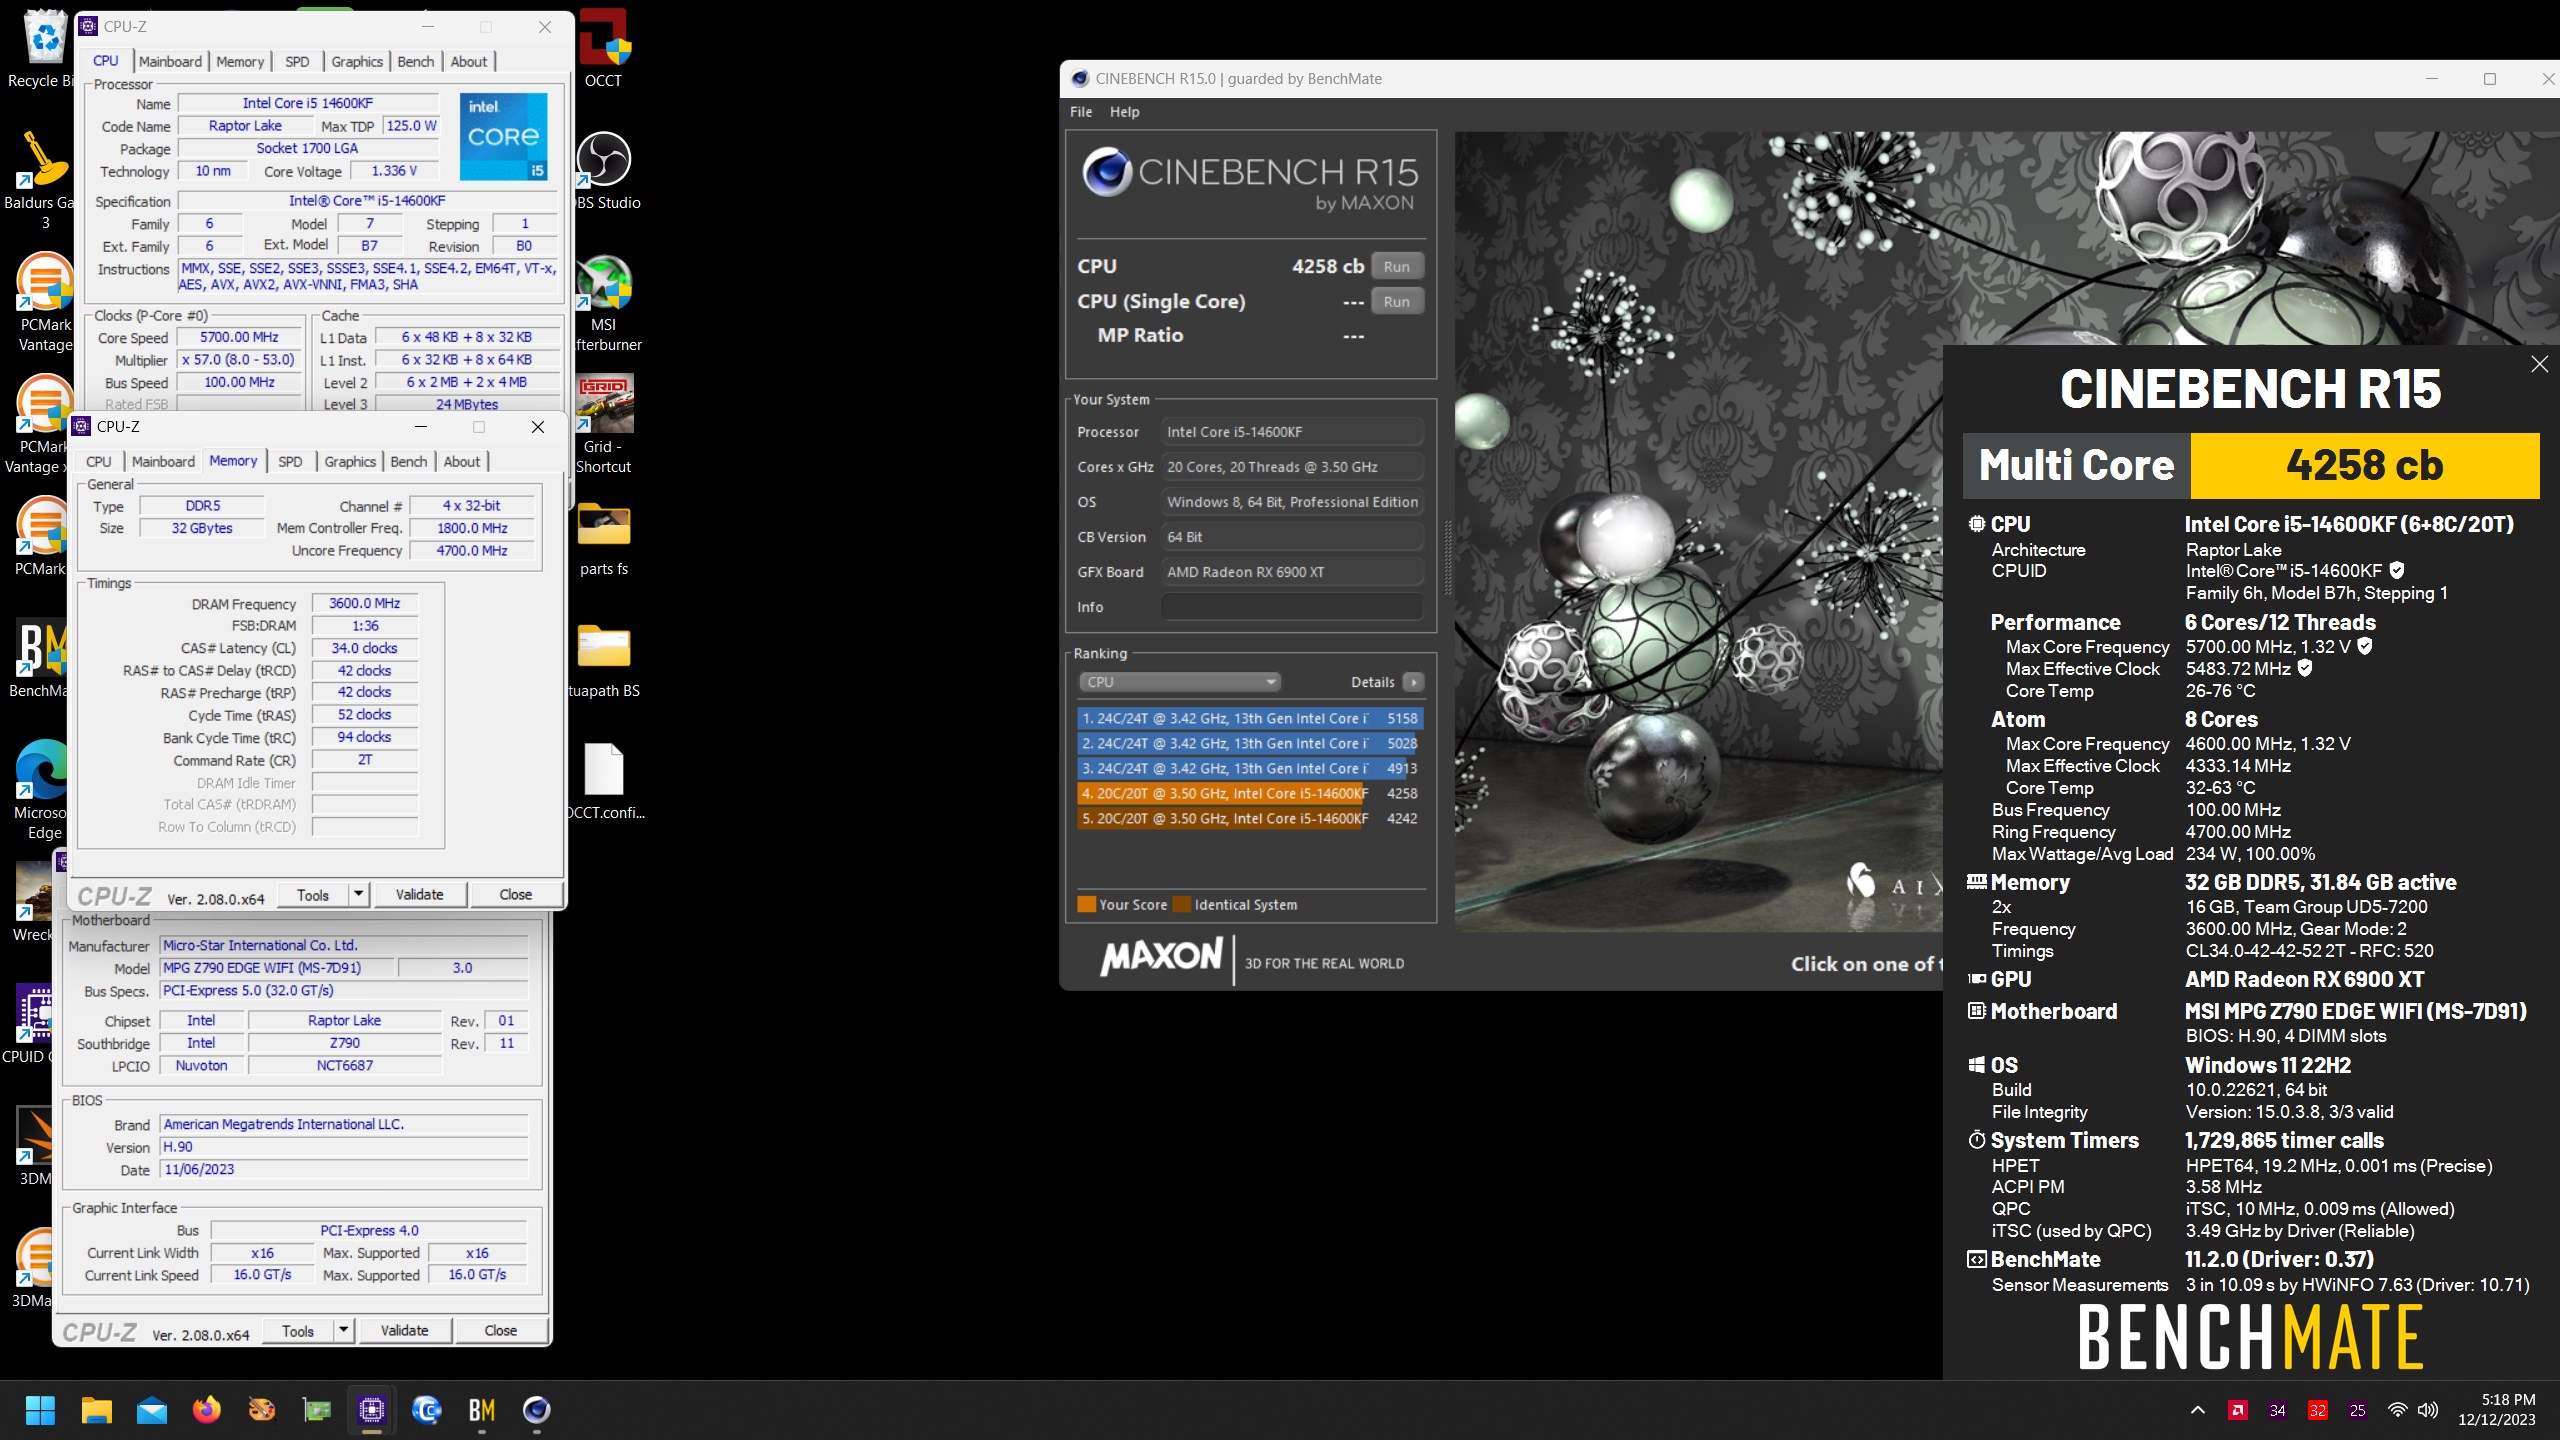Click Tools button in Memory CPU-Z window
This screenshot has height=1440, width=2560.
(x=313, y=895)
